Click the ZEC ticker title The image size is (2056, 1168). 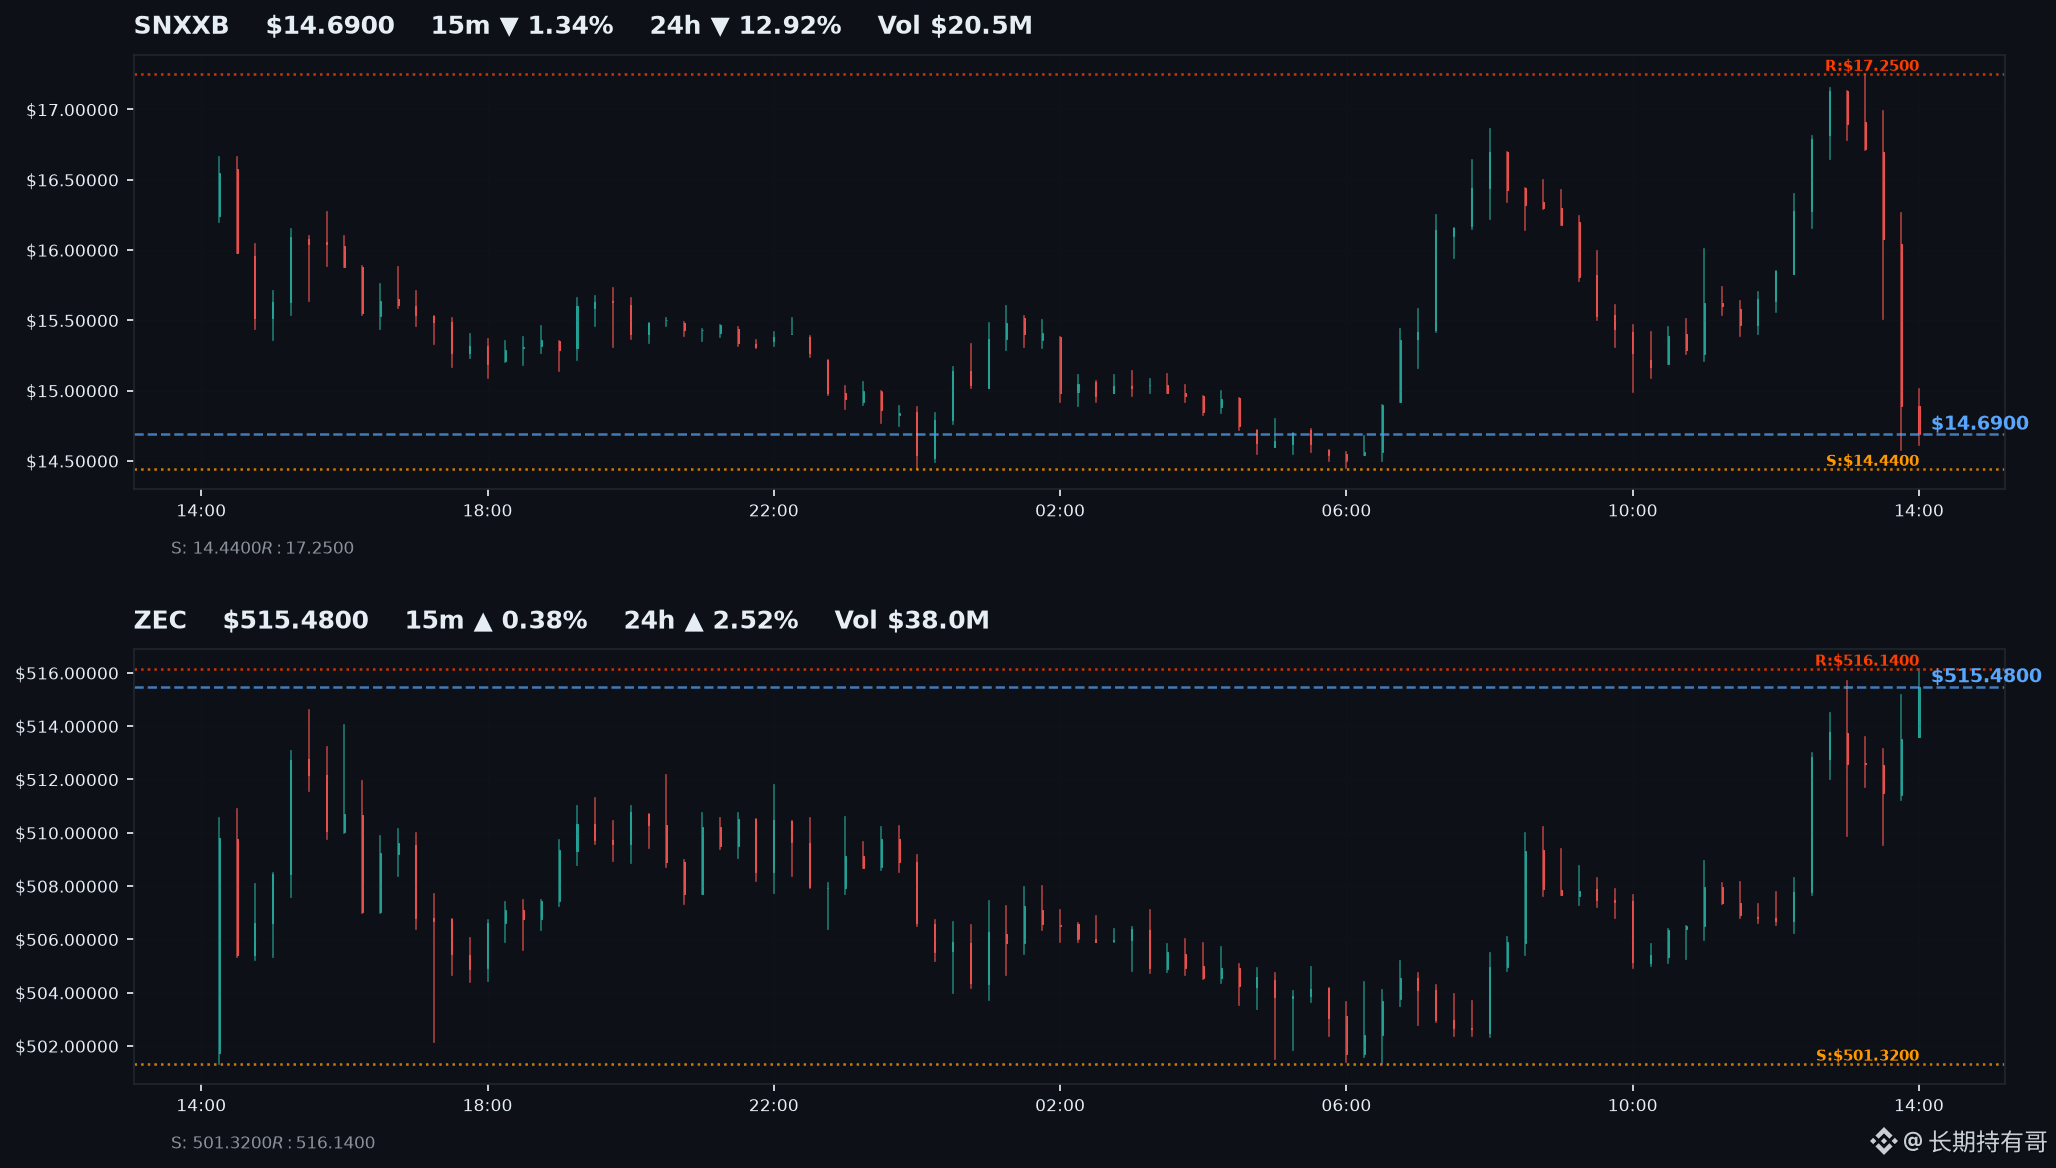click(160, 620)
